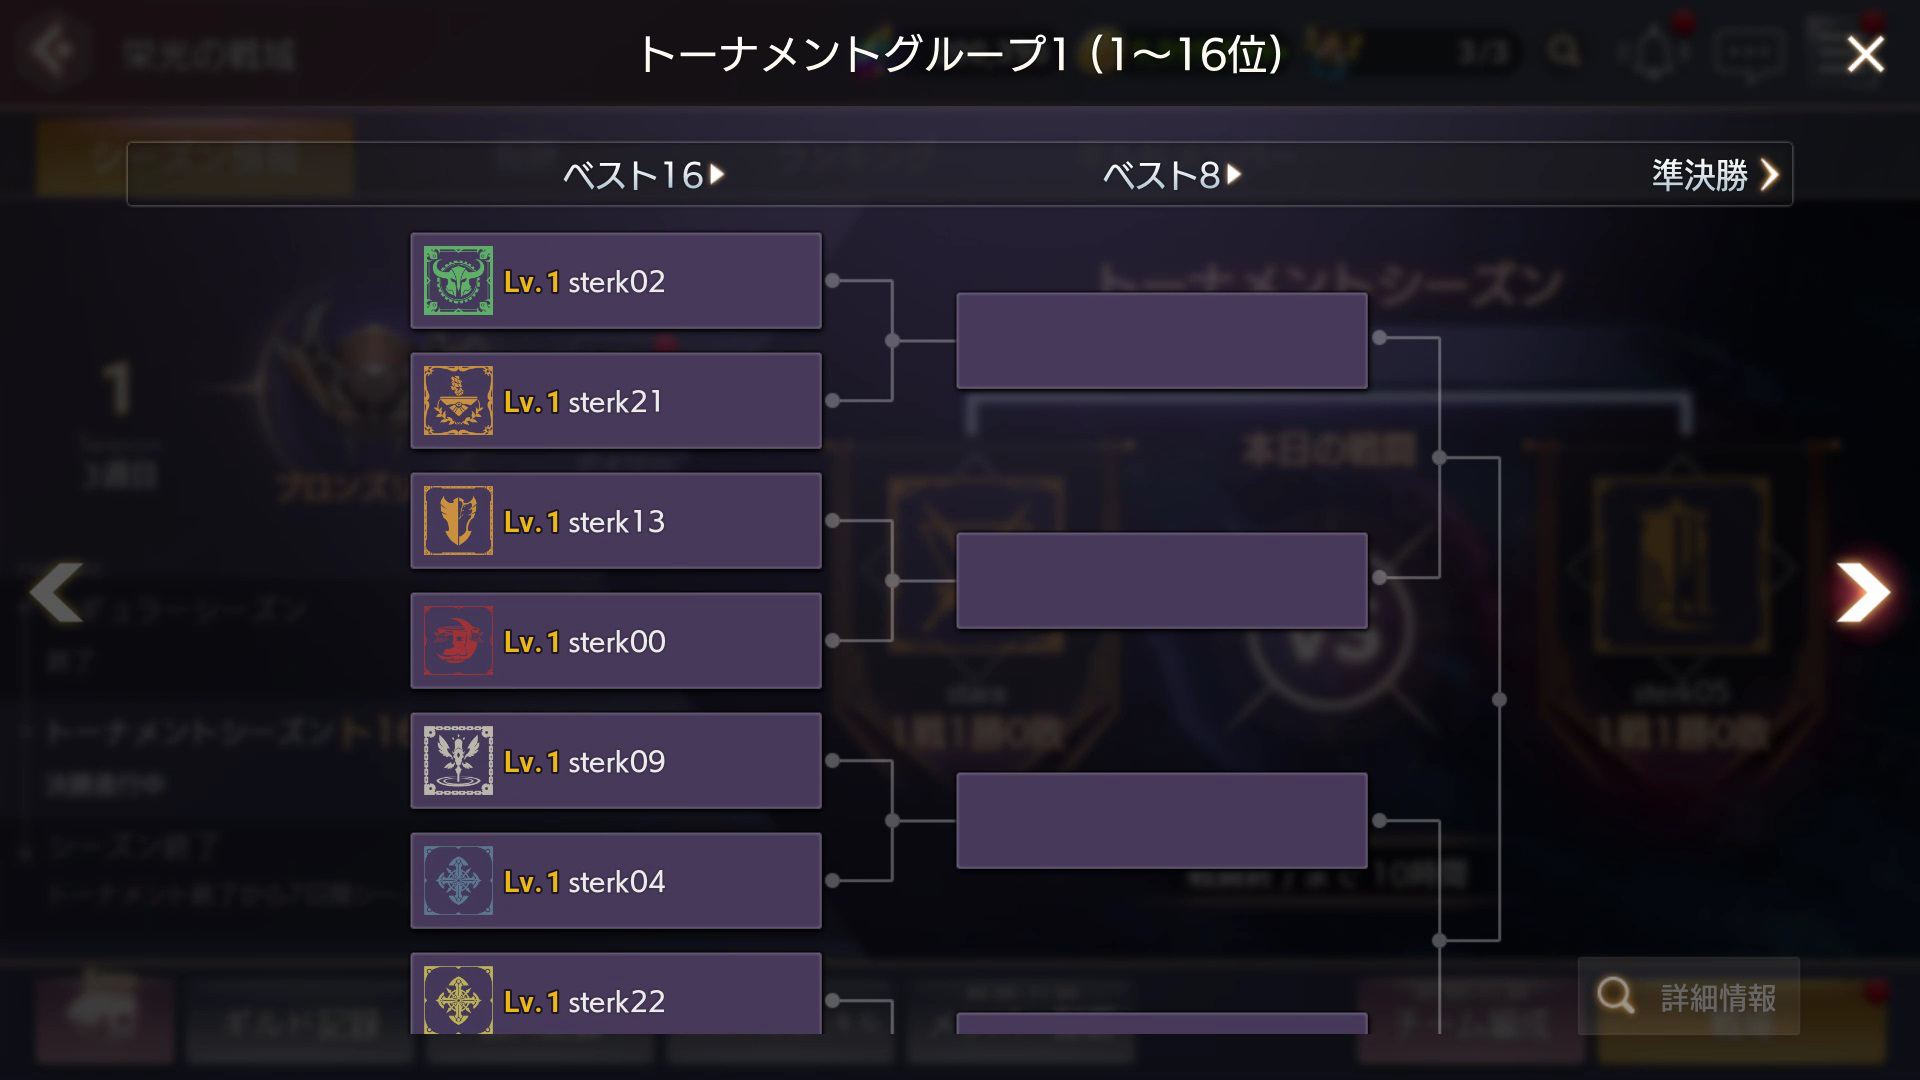Click the winged shield emblem of sterk13
The height and width of the screenshot is (1080, 1920).
[458, 521]
